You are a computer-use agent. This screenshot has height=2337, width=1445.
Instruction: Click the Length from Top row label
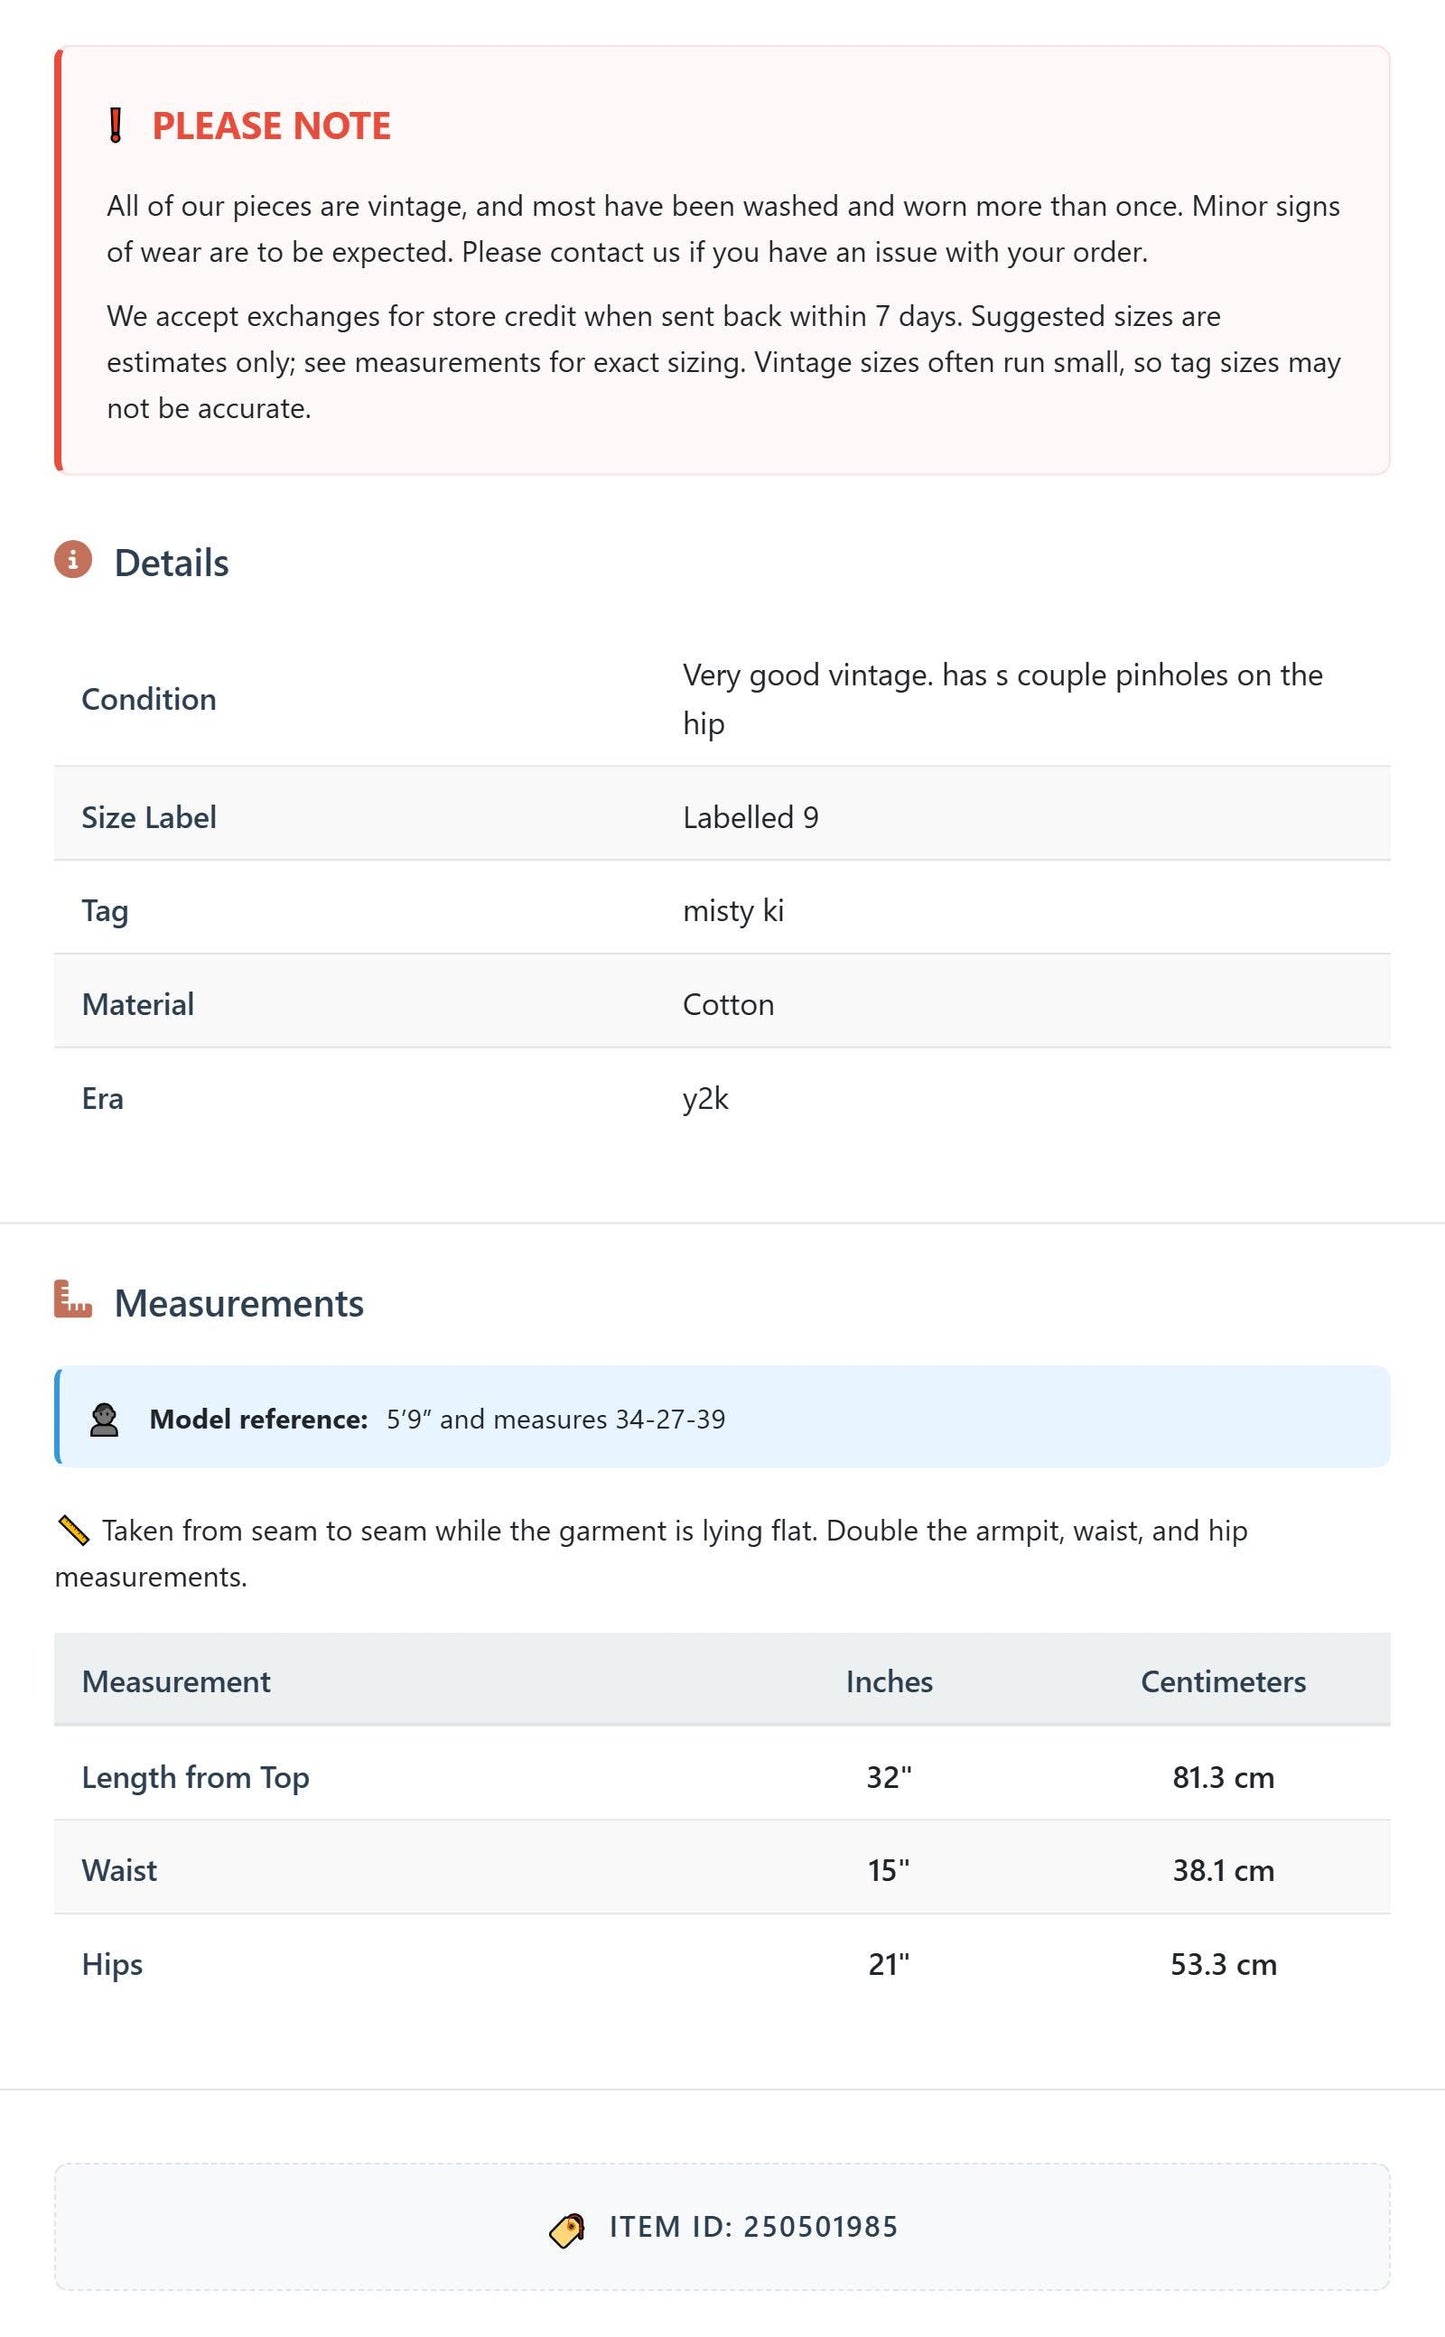196,1778
